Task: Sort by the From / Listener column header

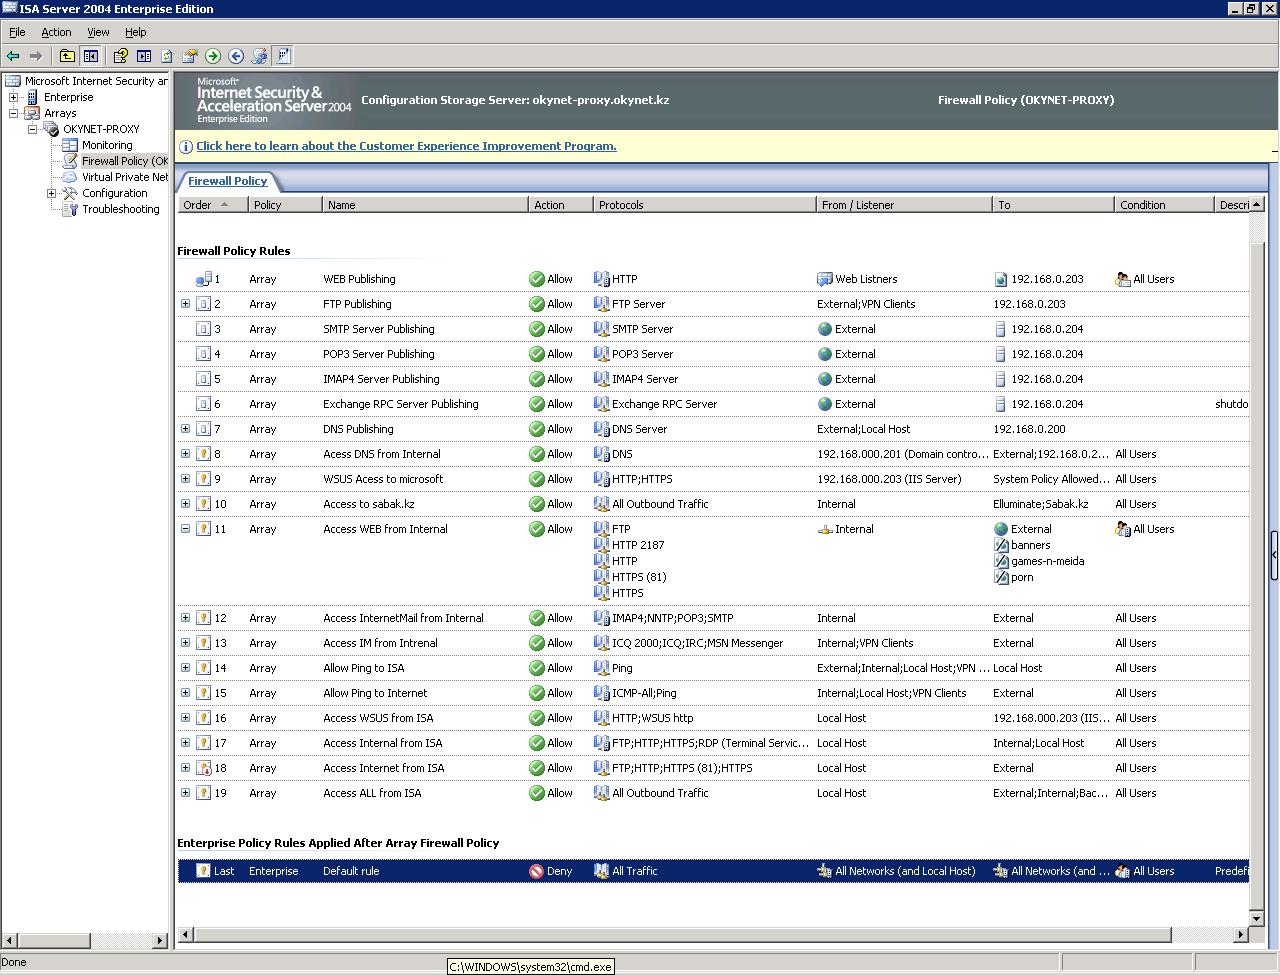Action: 904,204
